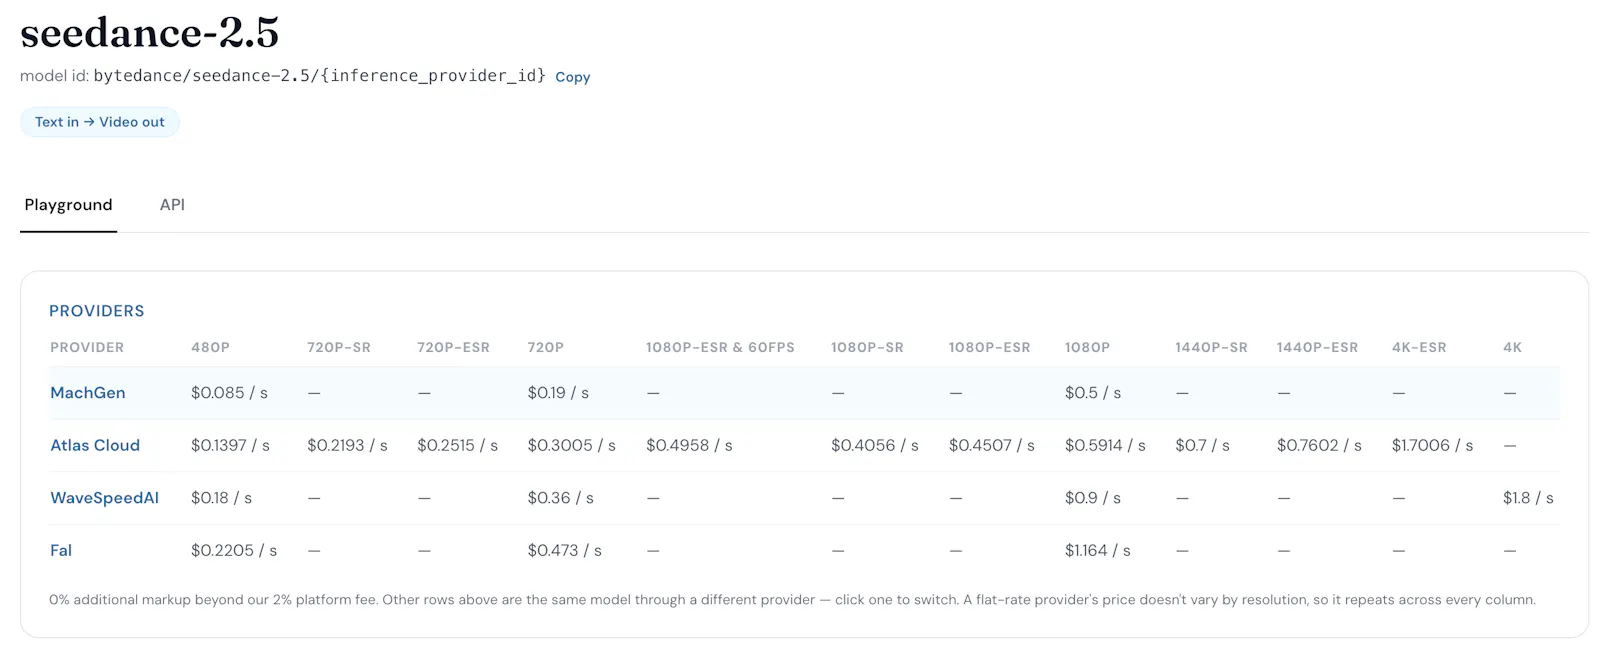Click Atlas Cloud's $0.1397 / s price
The width and height of the screenshot is (1600, 654).
[230, 446]
